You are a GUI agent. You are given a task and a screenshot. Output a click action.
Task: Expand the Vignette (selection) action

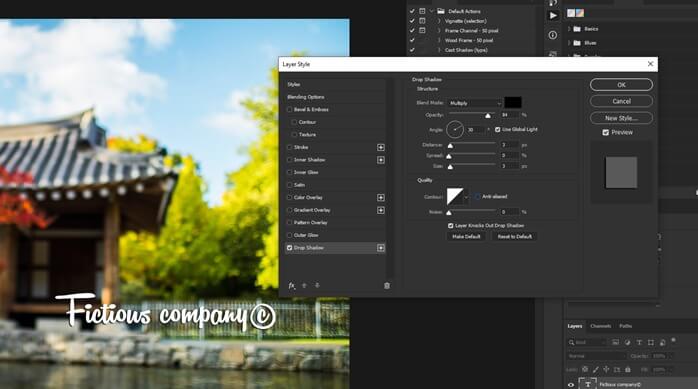(439, 21)
